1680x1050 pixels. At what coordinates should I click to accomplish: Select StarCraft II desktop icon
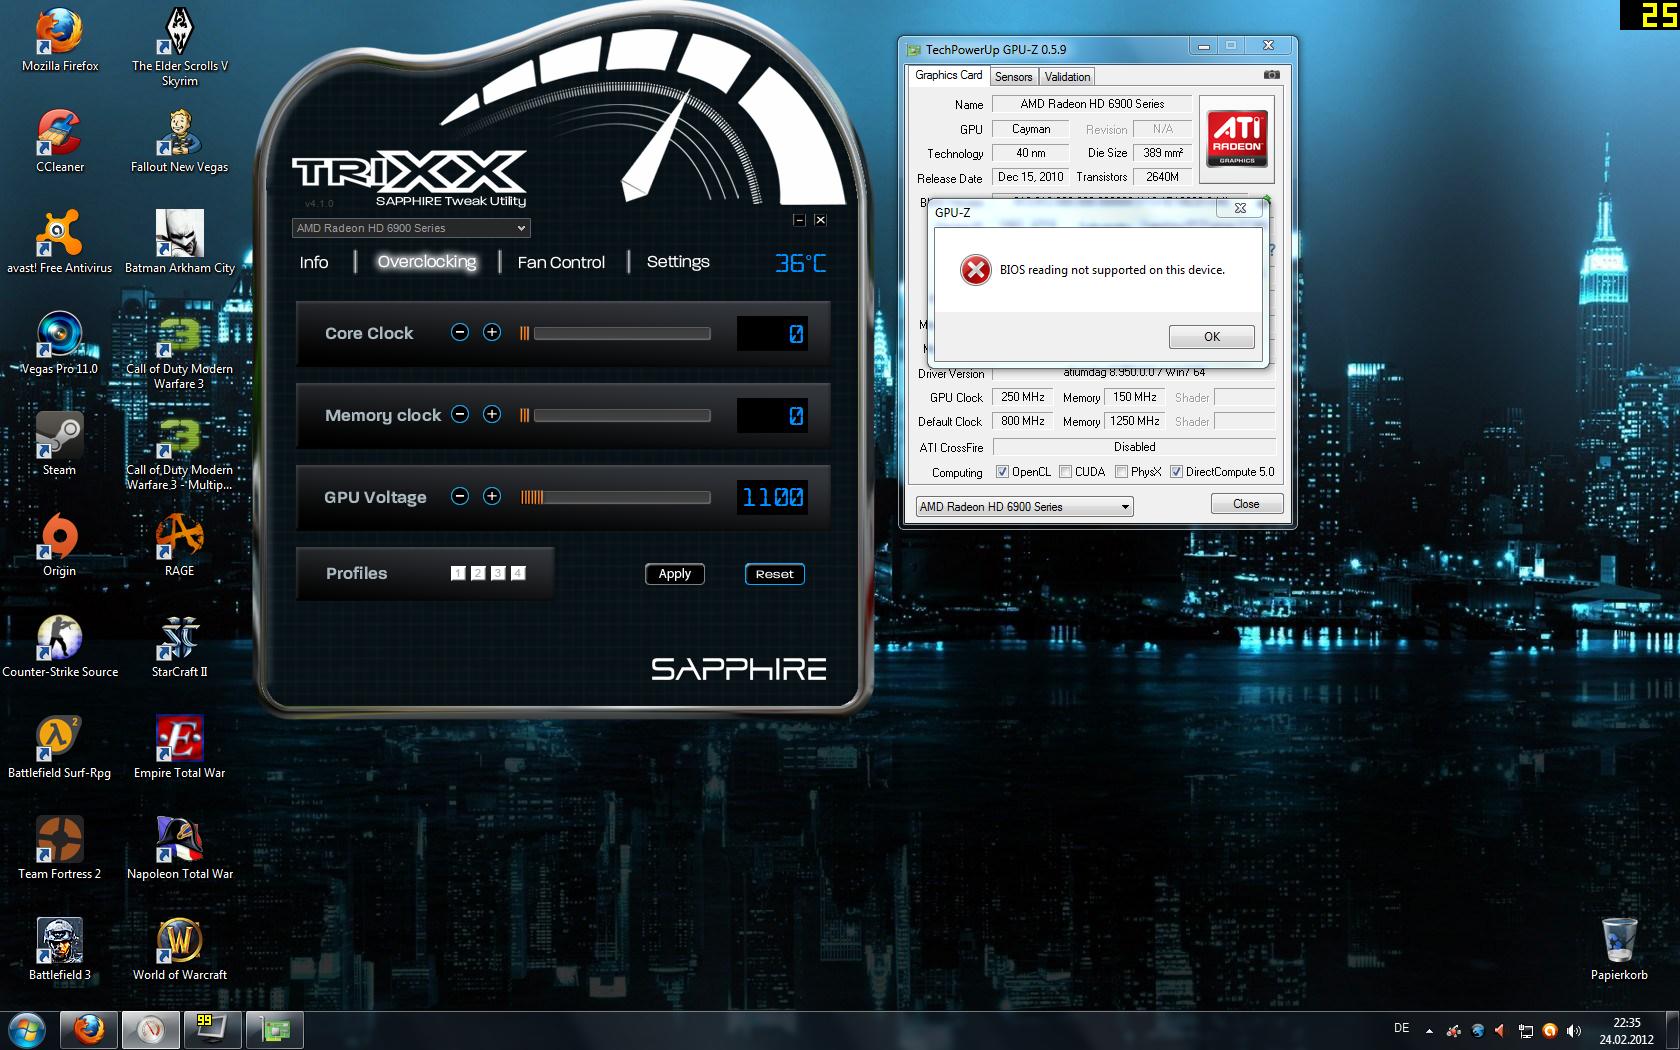pos(180,646)
